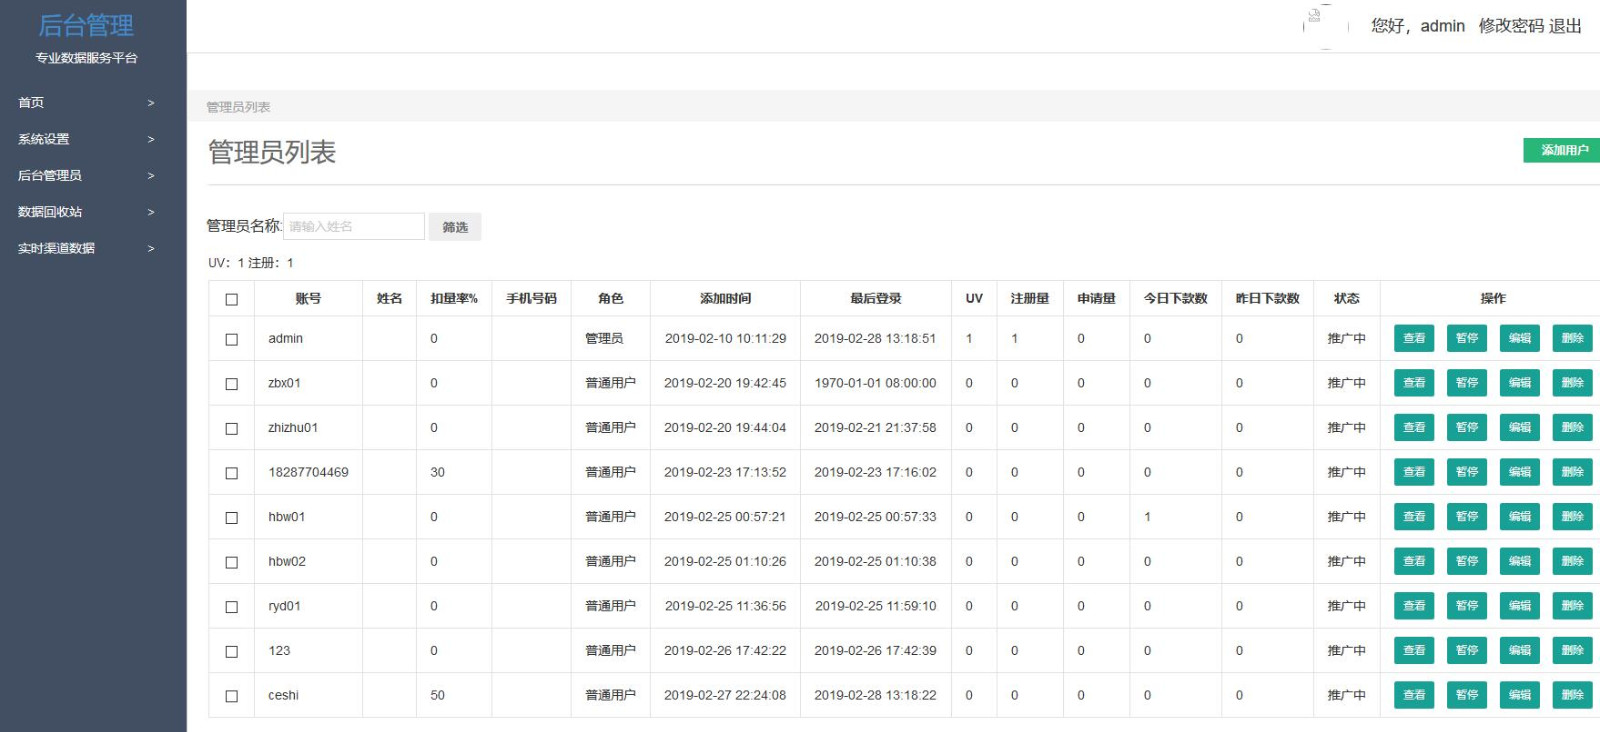The width and height of the screenshot is (1600, 732).
Task: Edit the zhizhu01 user via 编辑
Action: (x=1520, y=428)
